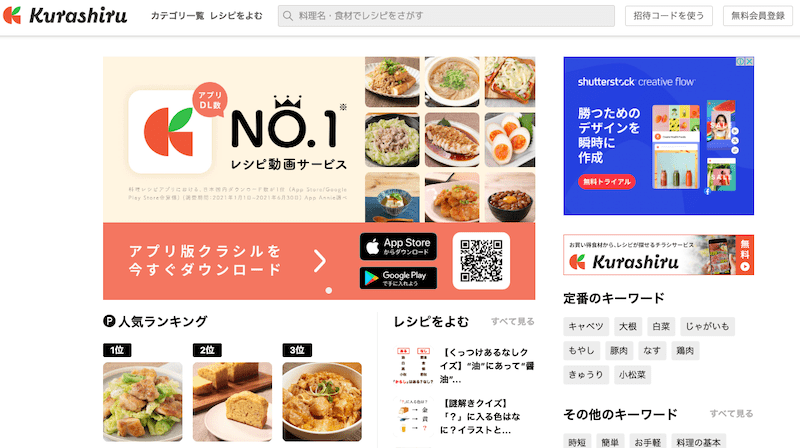Click the Kurashiru logo in header
The width and height of the screenshot is (800, 448).
[x=65, y=15]
